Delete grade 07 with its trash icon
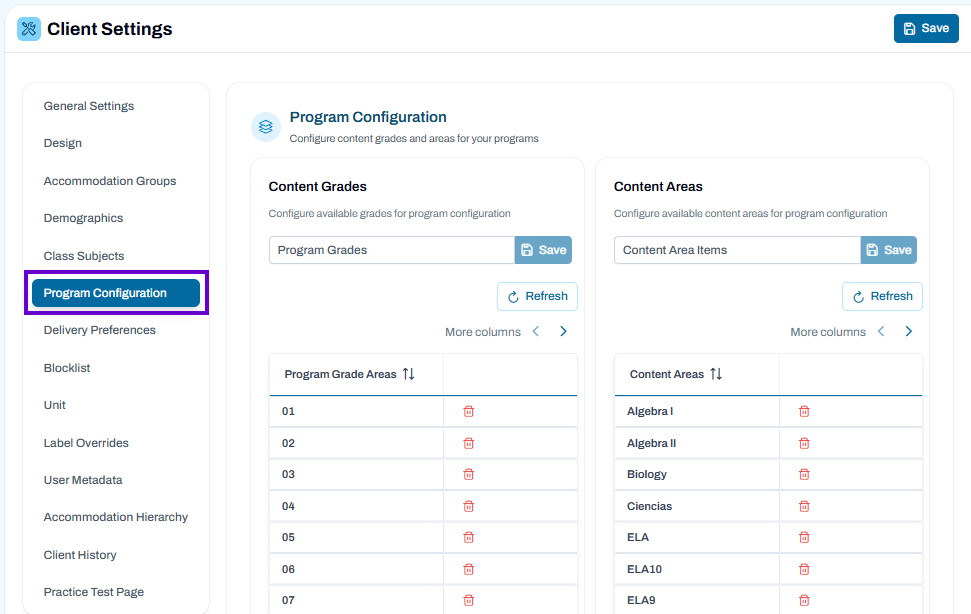The height and width of the screenshot is (614, 971). click(x=469, y=600)
